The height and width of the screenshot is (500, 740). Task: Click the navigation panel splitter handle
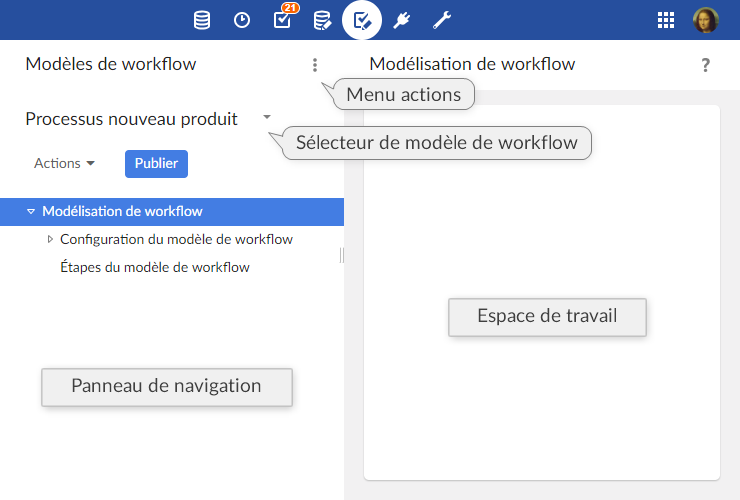pyautogui.click(x=342, y=255)
